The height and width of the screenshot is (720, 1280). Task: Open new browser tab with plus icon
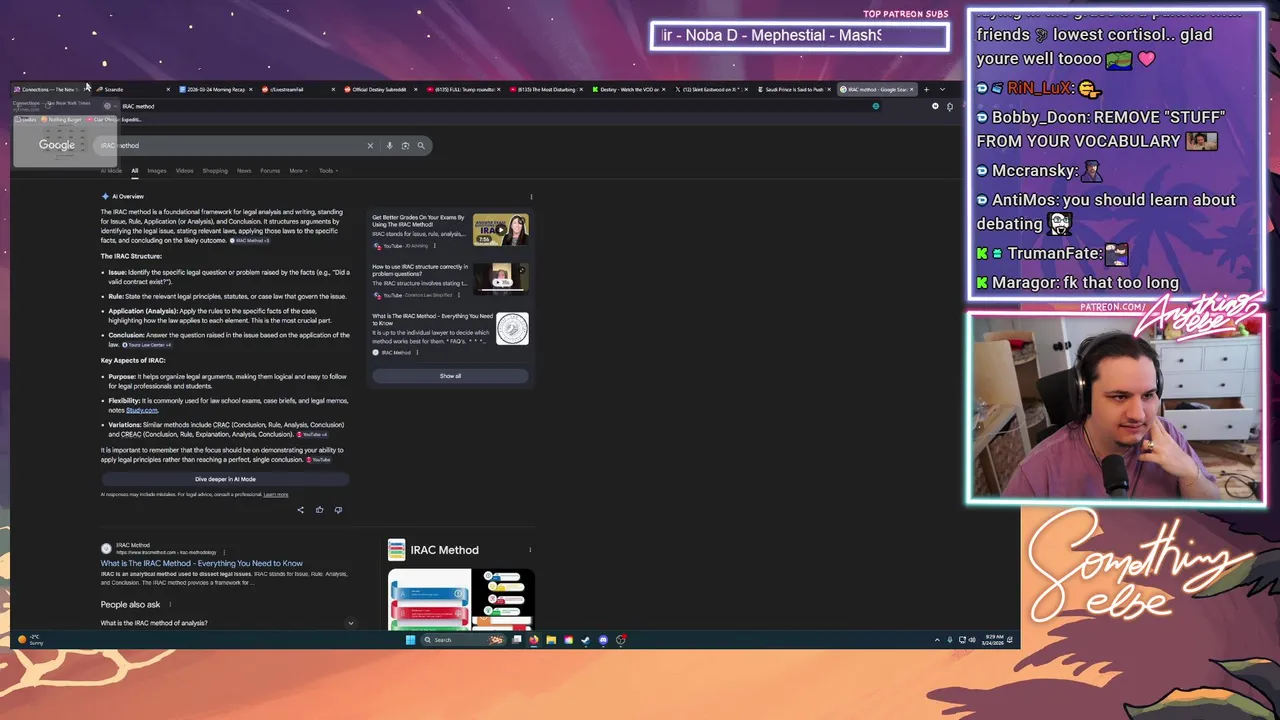click(x=926, y=90)
